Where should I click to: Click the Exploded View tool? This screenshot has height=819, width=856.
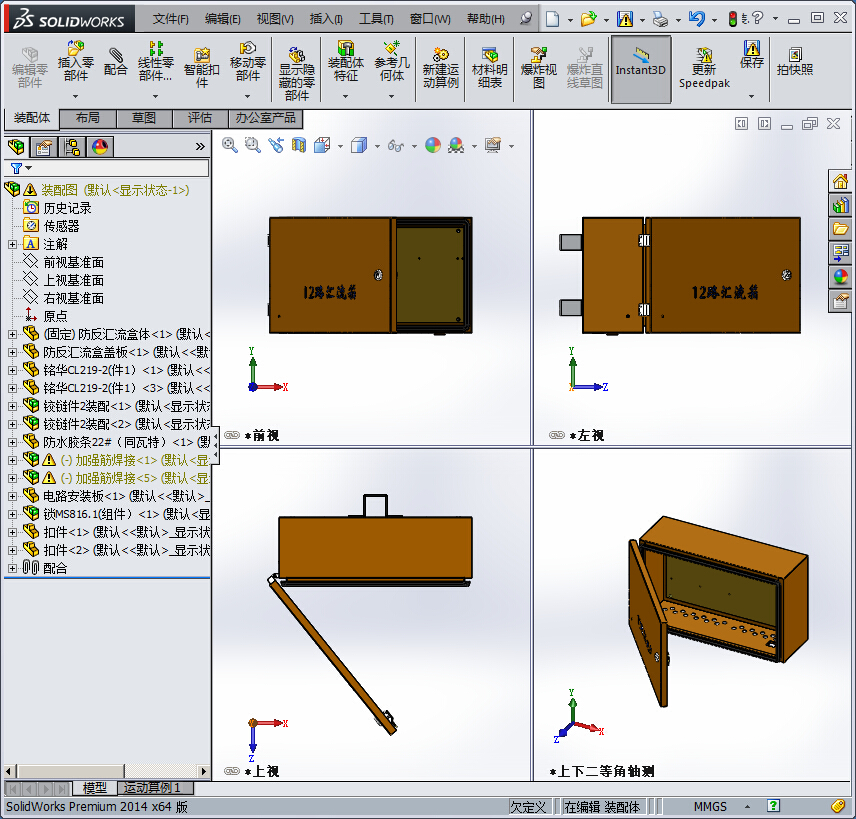tap(538, 68)
